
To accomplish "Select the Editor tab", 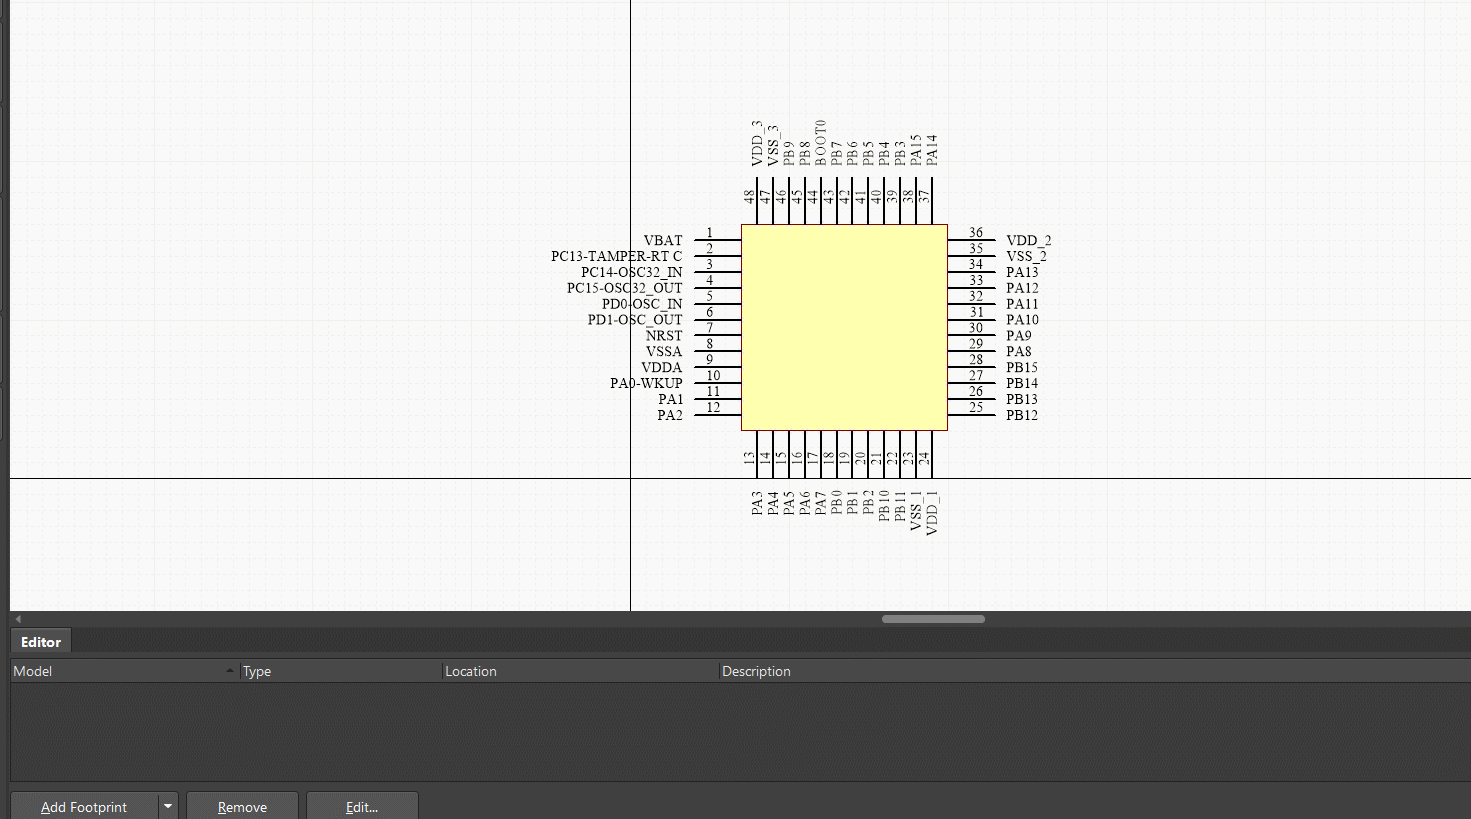I will click(x=41, y=642).
